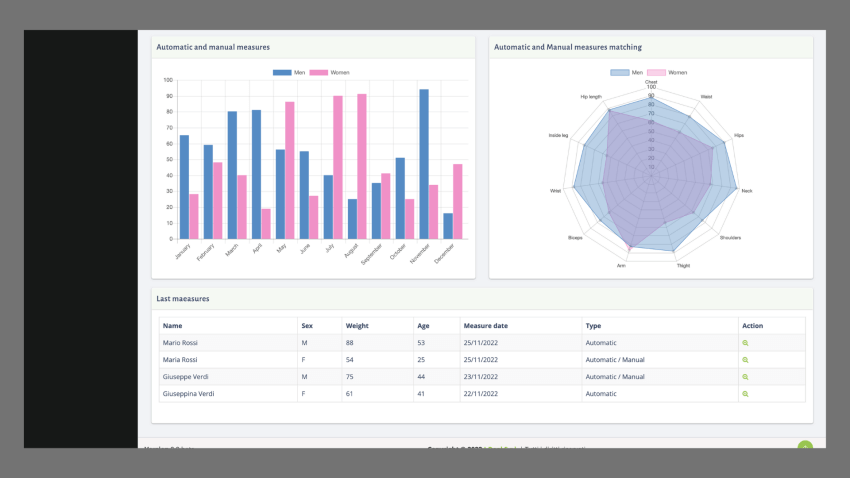View Giuseppe Verdi measure via action icon
850x478 pixels.
pos(745,377)
